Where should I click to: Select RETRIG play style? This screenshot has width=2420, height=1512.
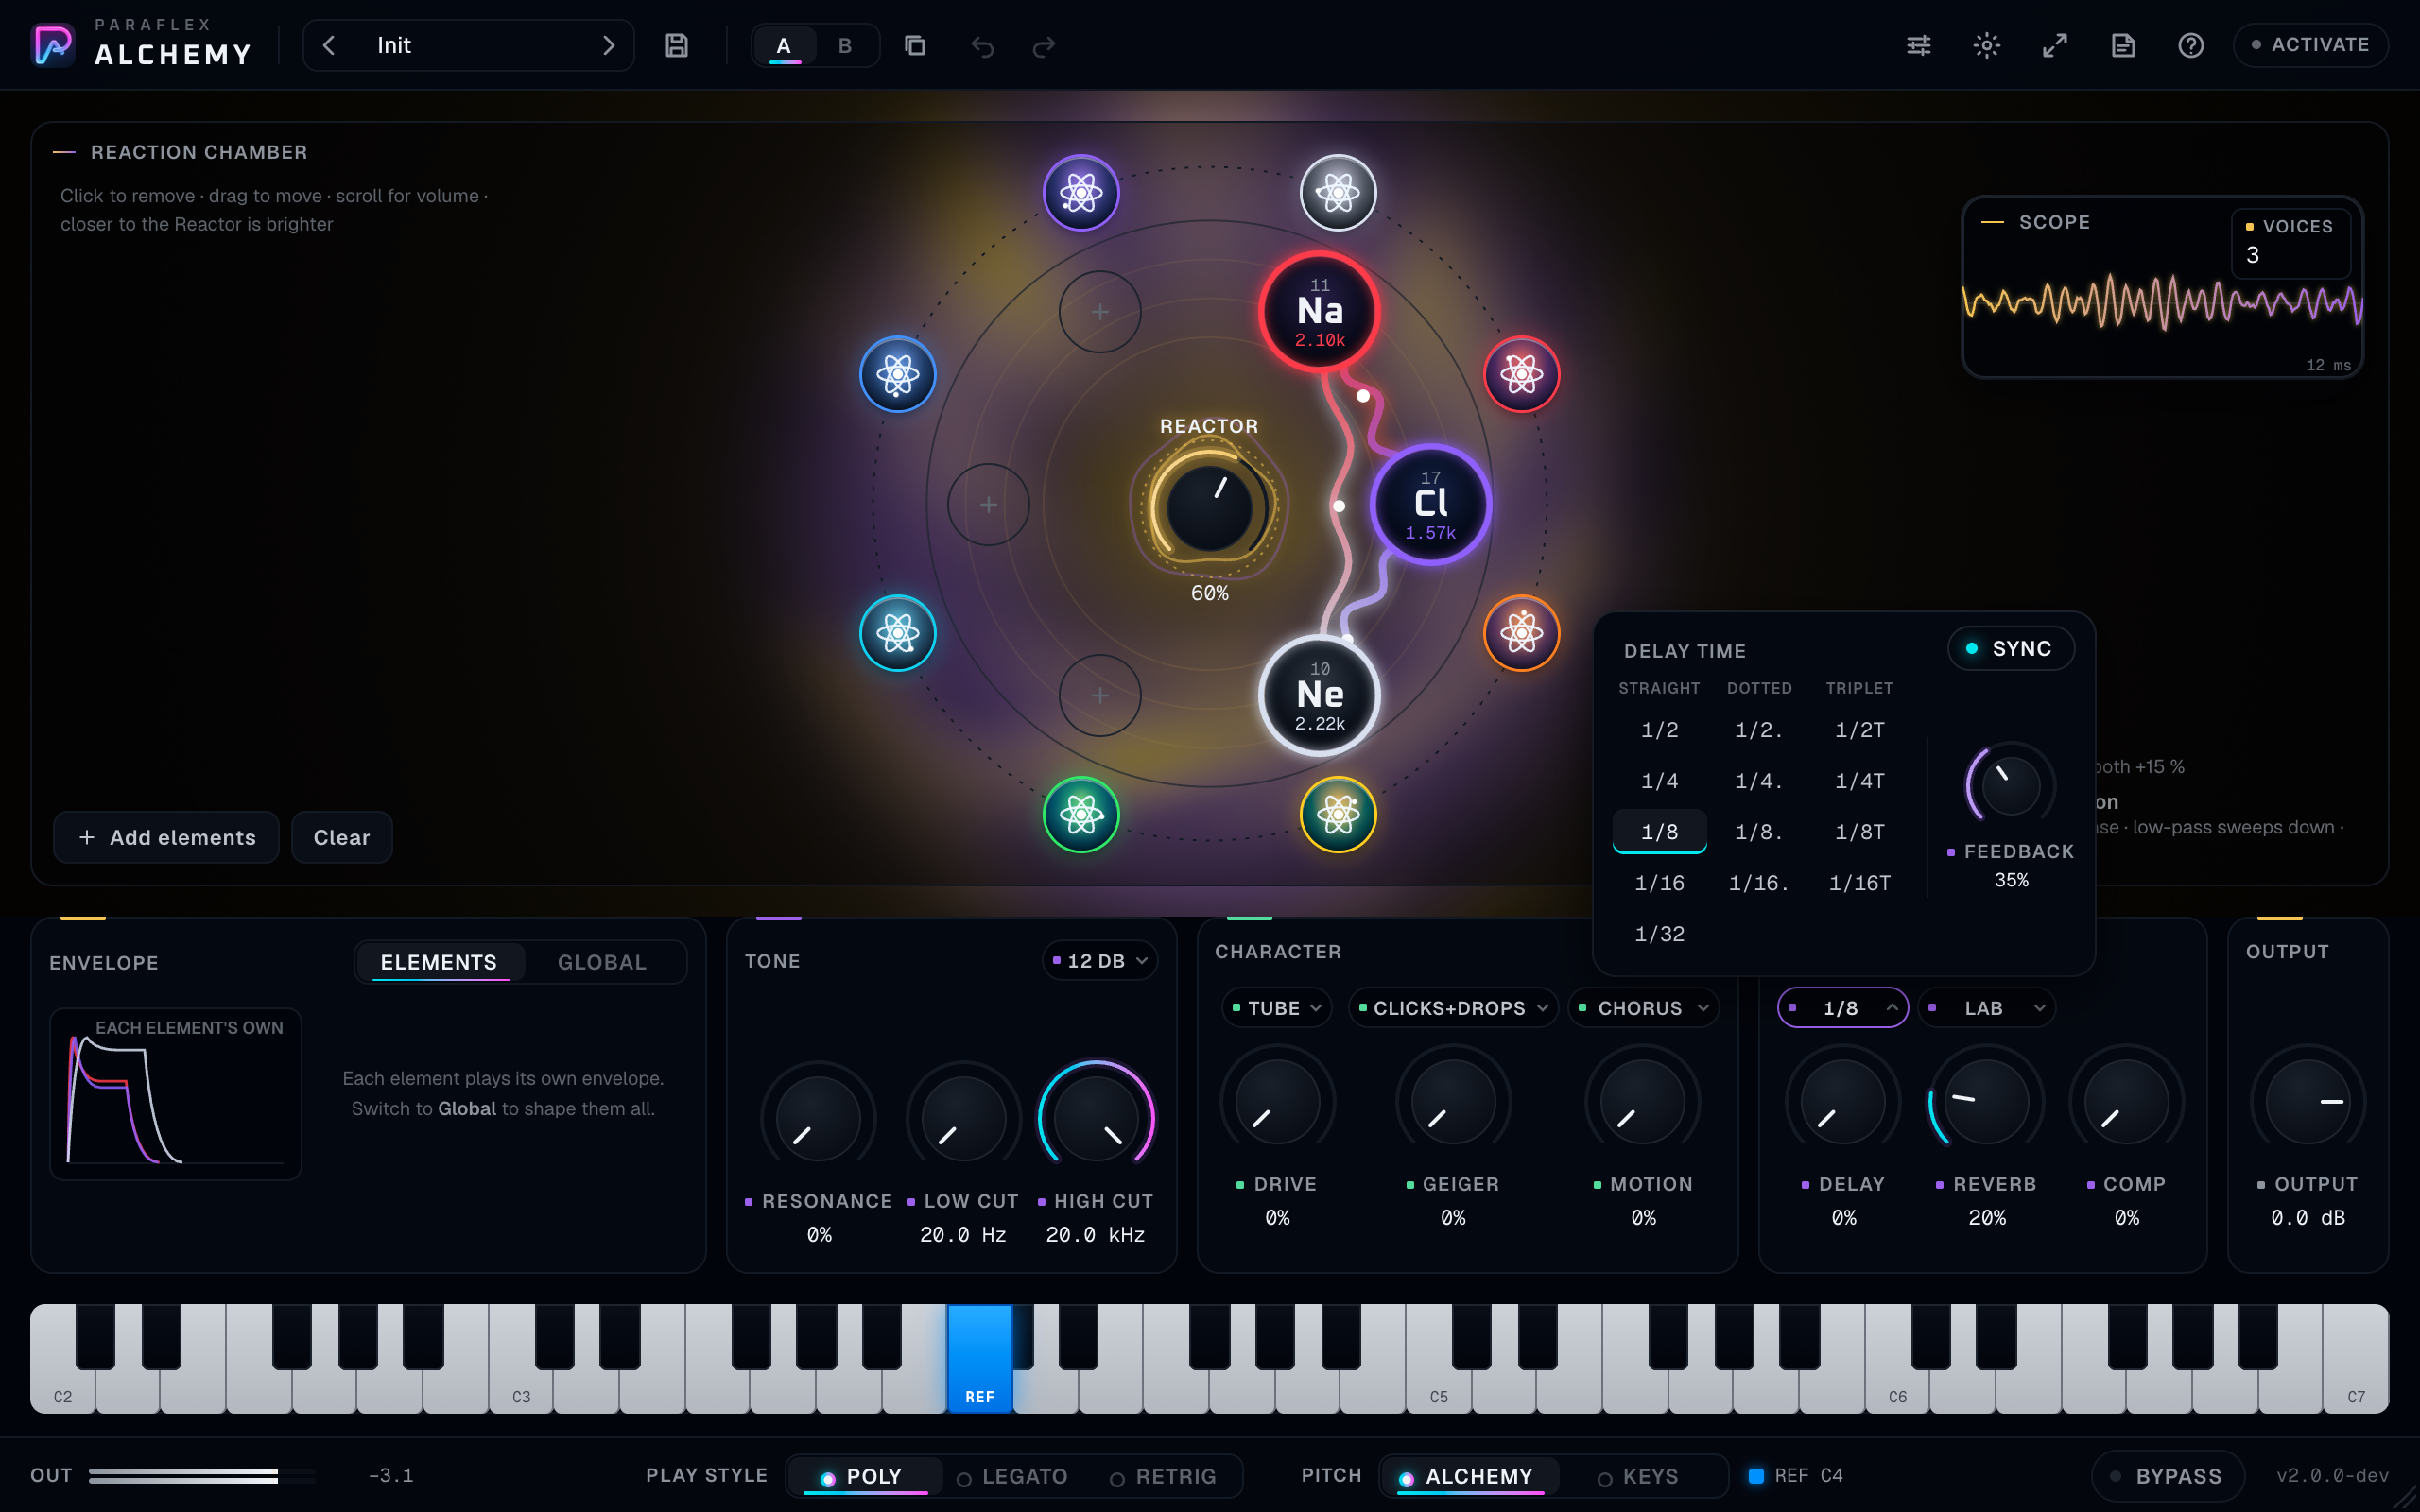tap(1163, 1476)
